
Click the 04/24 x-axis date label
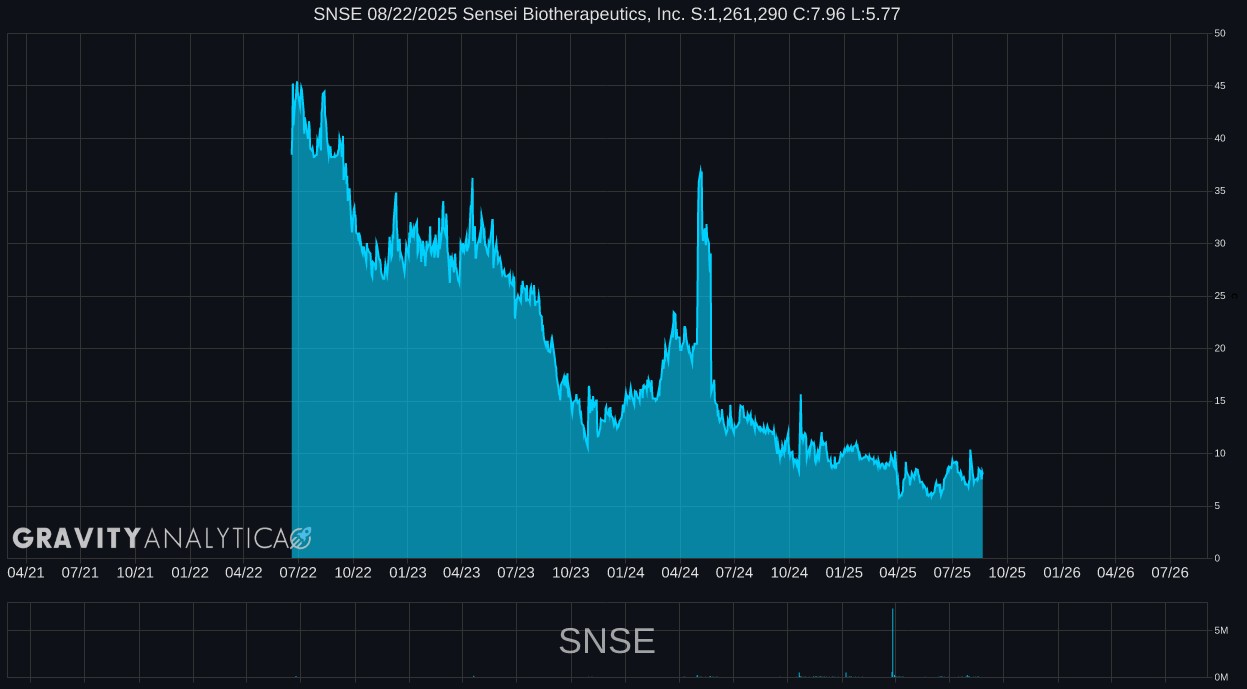[680, 573]
